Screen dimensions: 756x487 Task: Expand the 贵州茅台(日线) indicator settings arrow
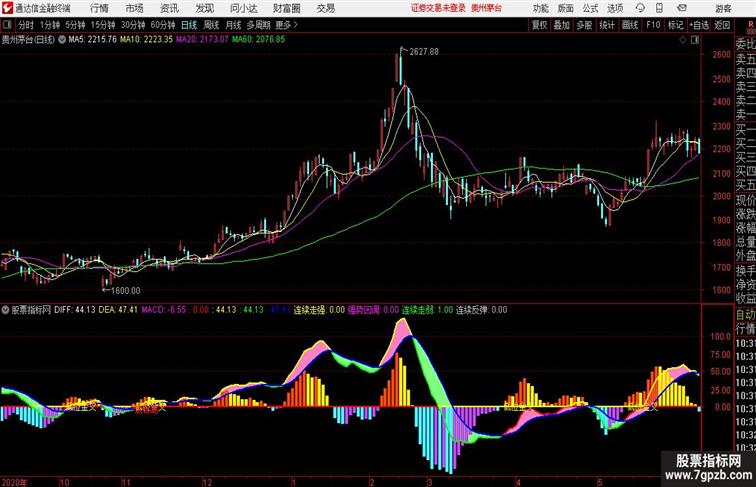click(62, 40)
